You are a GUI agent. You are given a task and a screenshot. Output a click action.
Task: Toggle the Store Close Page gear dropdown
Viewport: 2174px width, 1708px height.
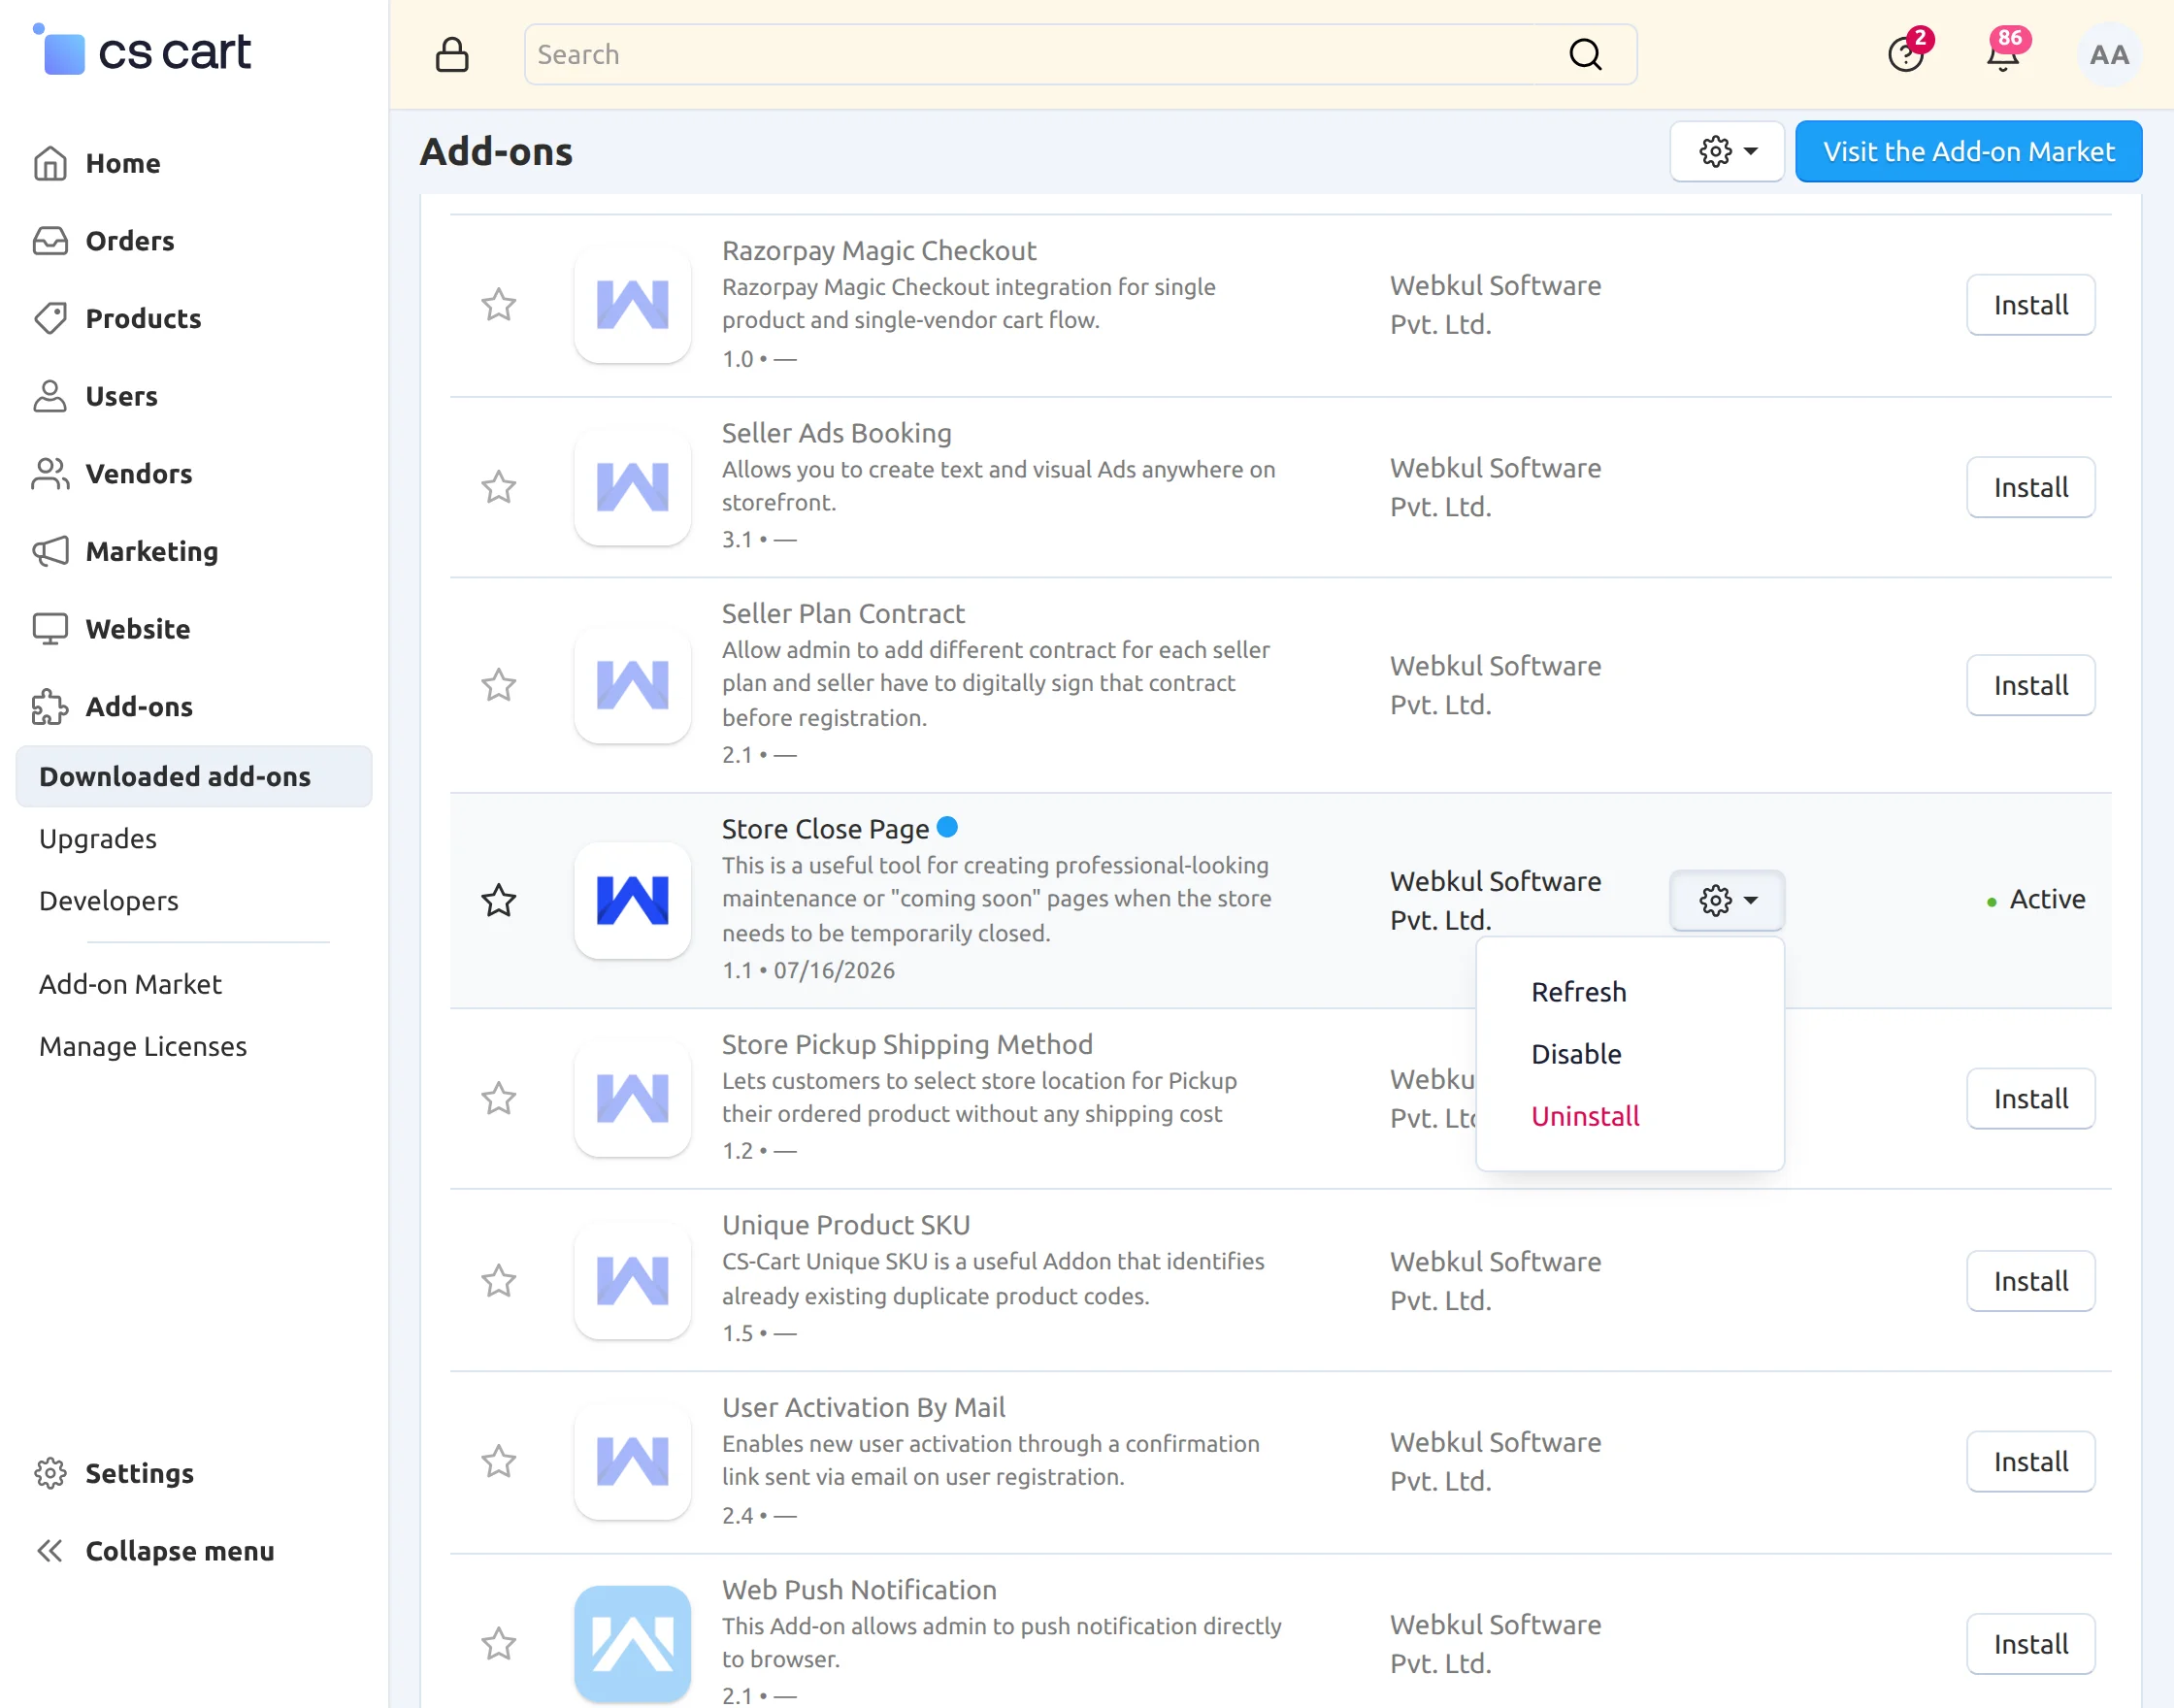[1727, 900]
